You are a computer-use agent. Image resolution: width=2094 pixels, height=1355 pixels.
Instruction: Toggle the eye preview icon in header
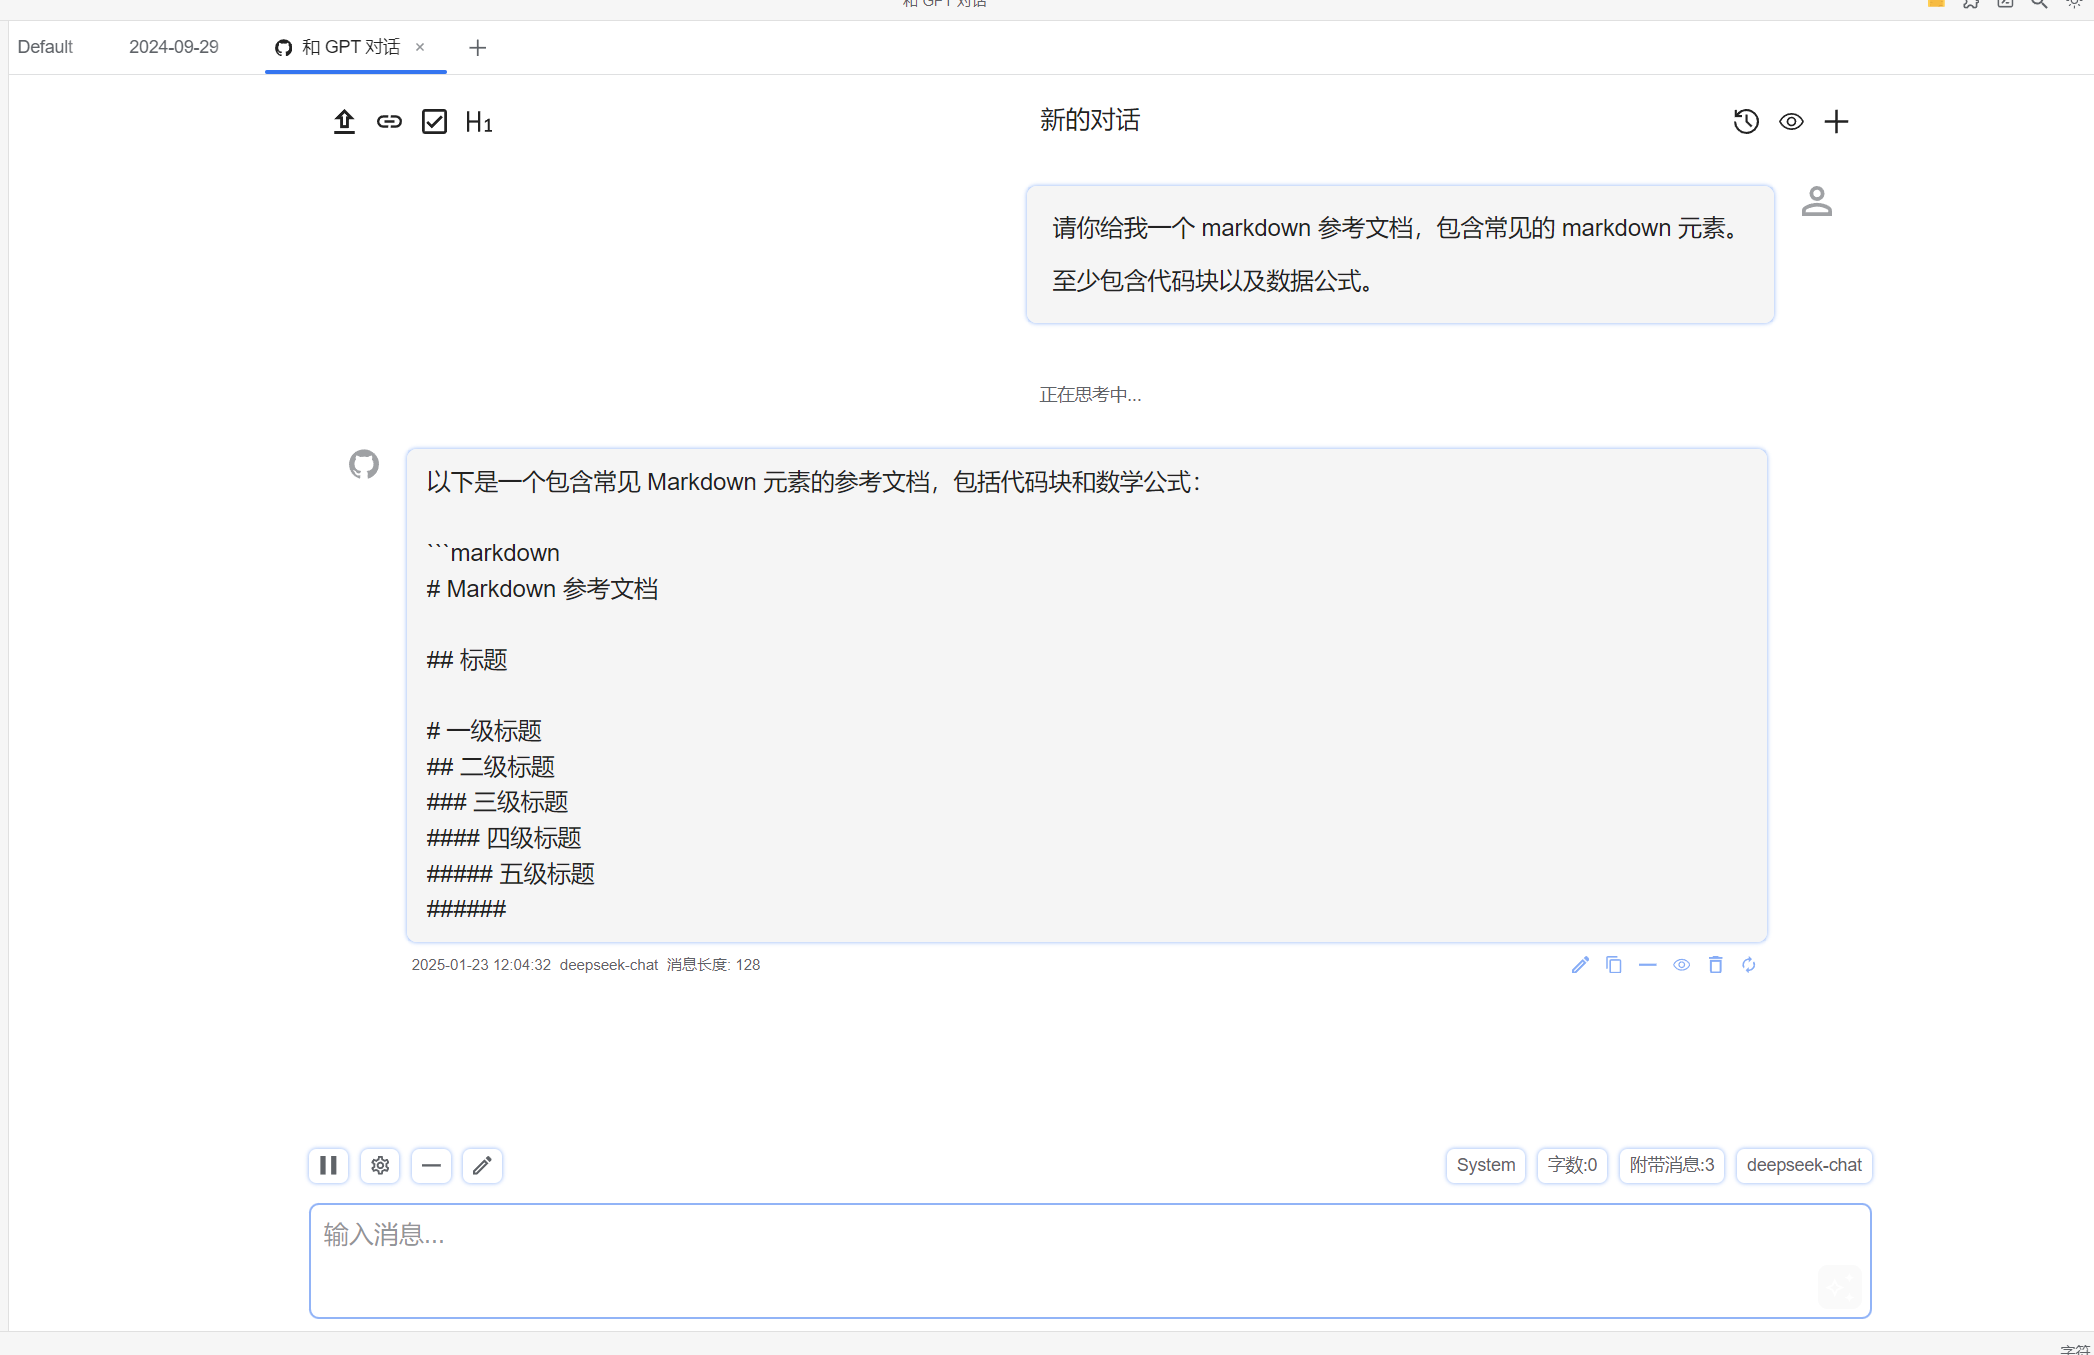(x=1791, y=122)
